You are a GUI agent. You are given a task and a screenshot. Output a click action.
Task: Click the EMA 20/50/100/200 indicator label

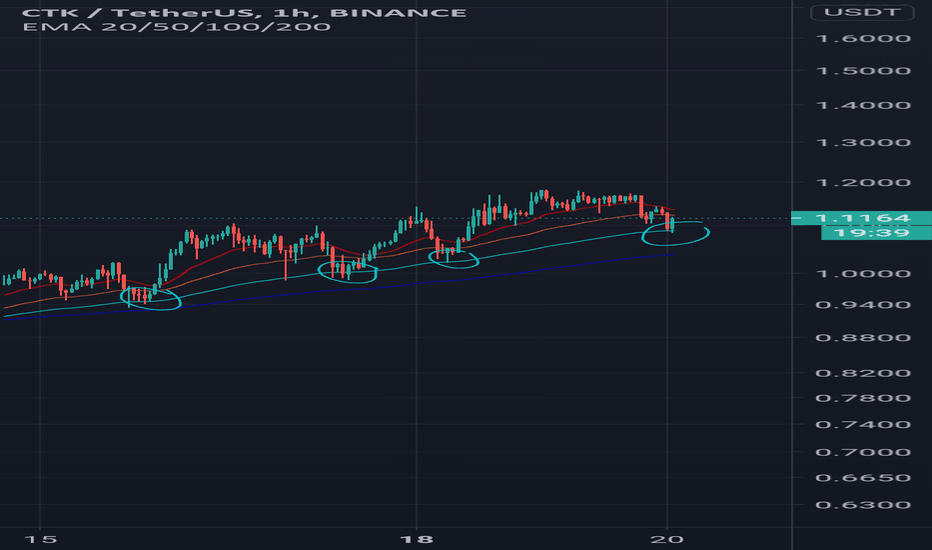pos(177,27)
